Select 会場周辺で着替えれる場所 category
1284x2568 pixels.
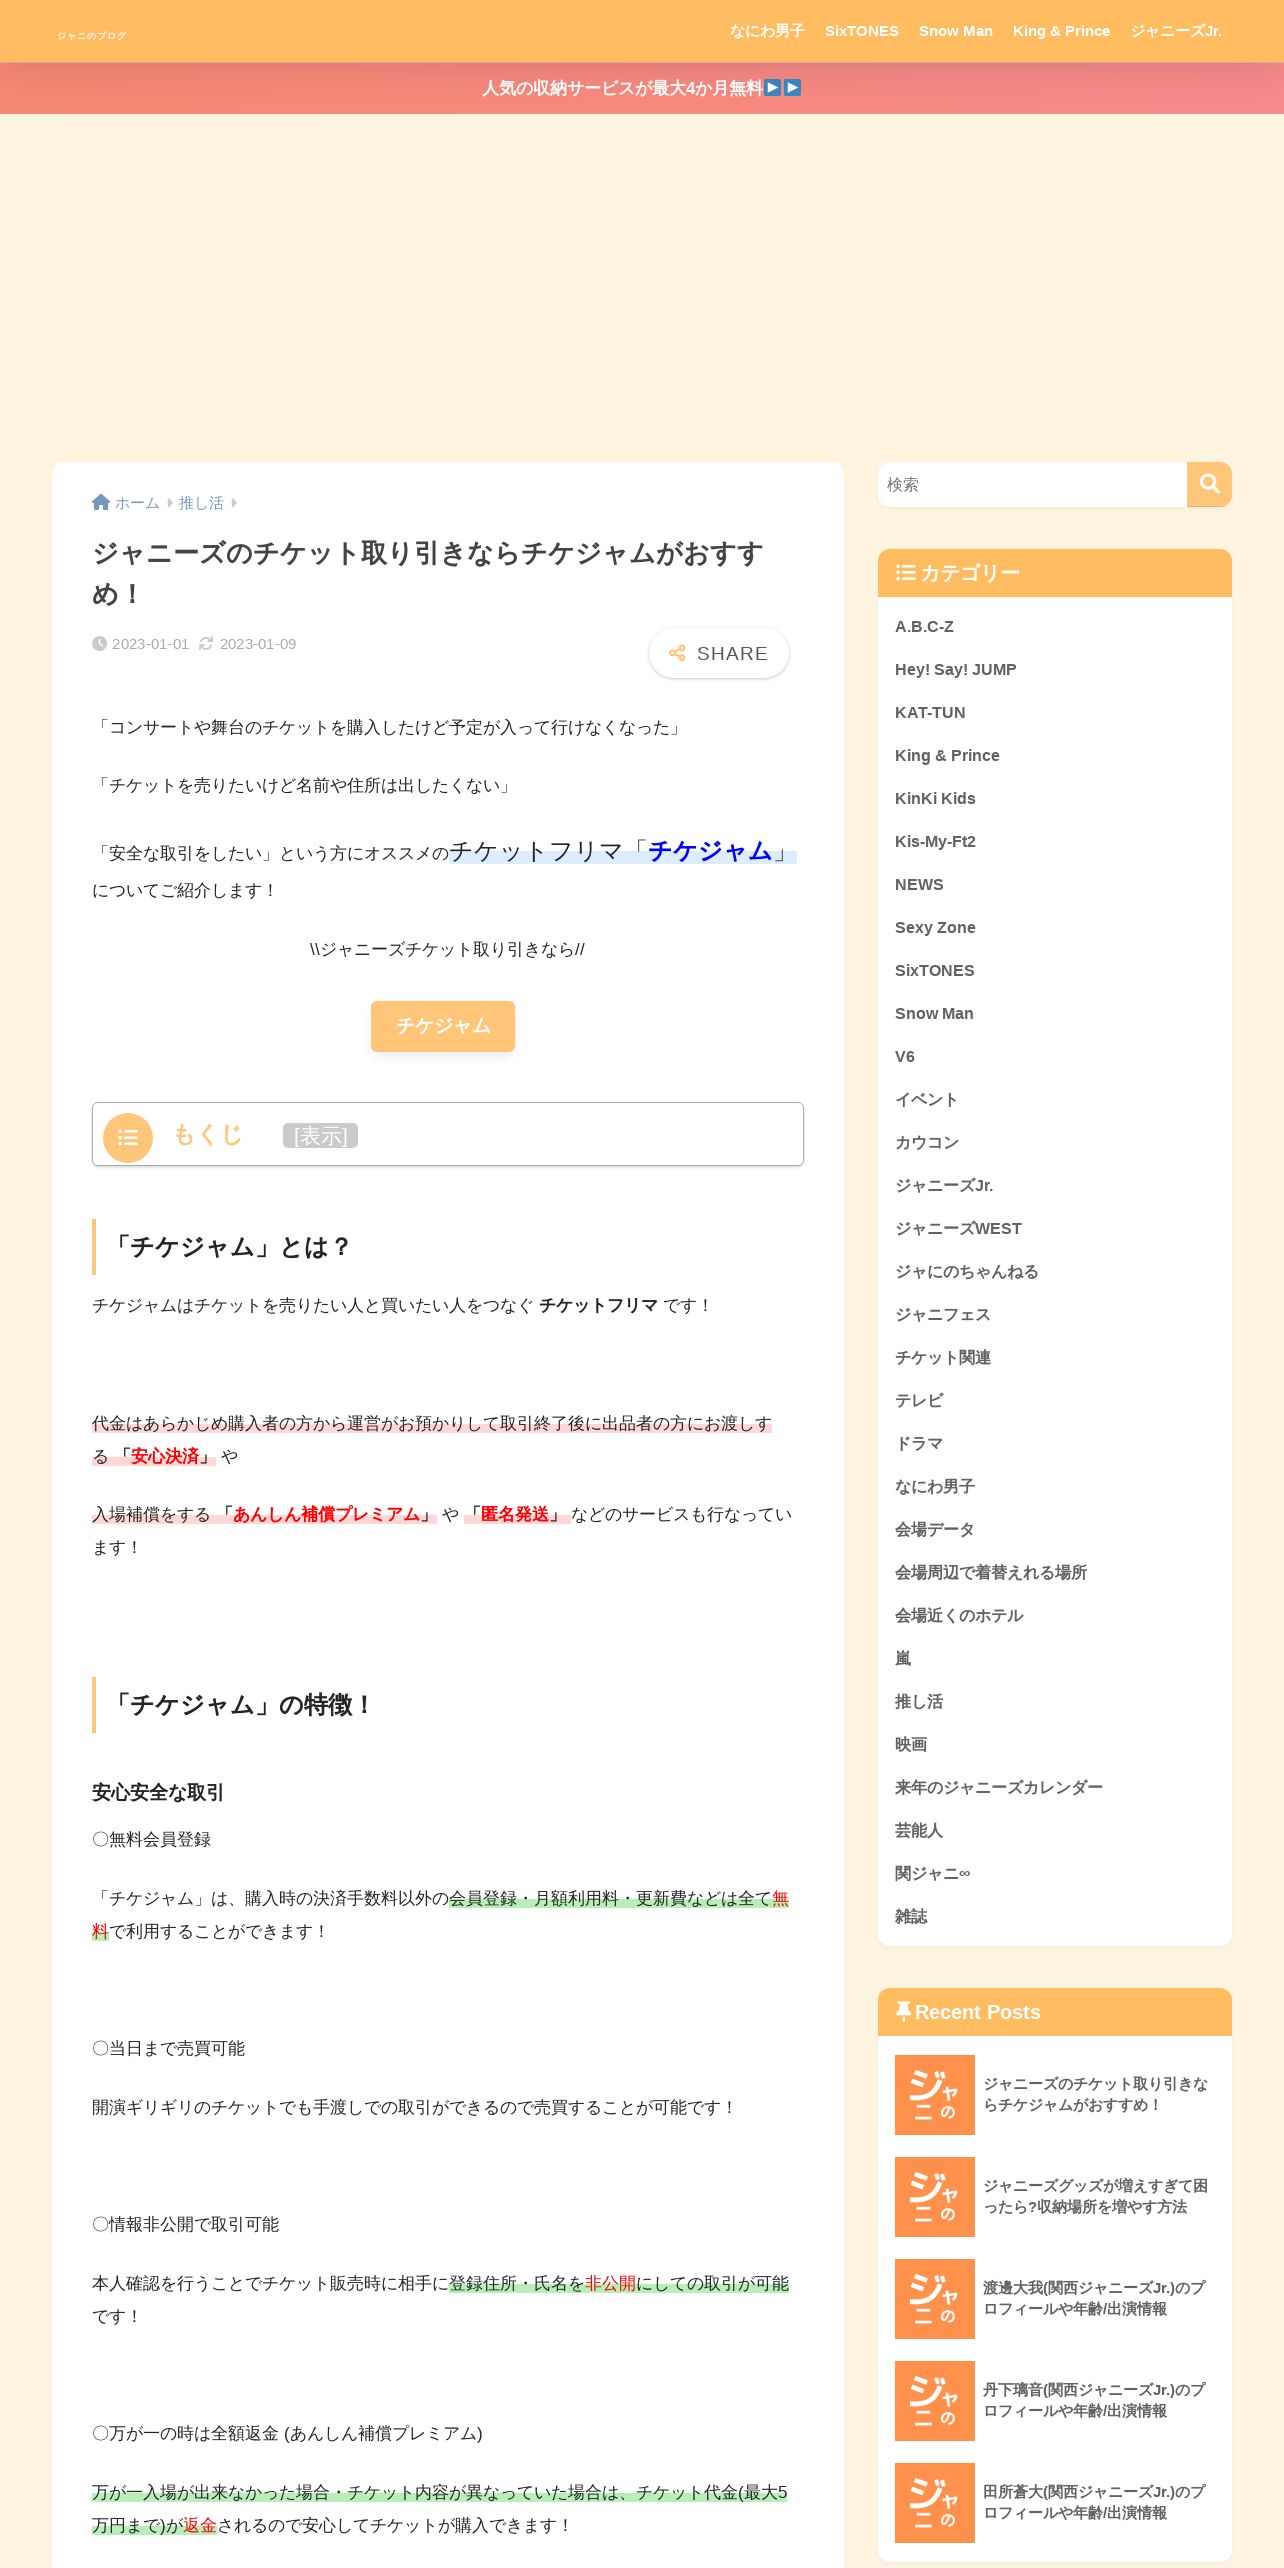[991, 1572]
